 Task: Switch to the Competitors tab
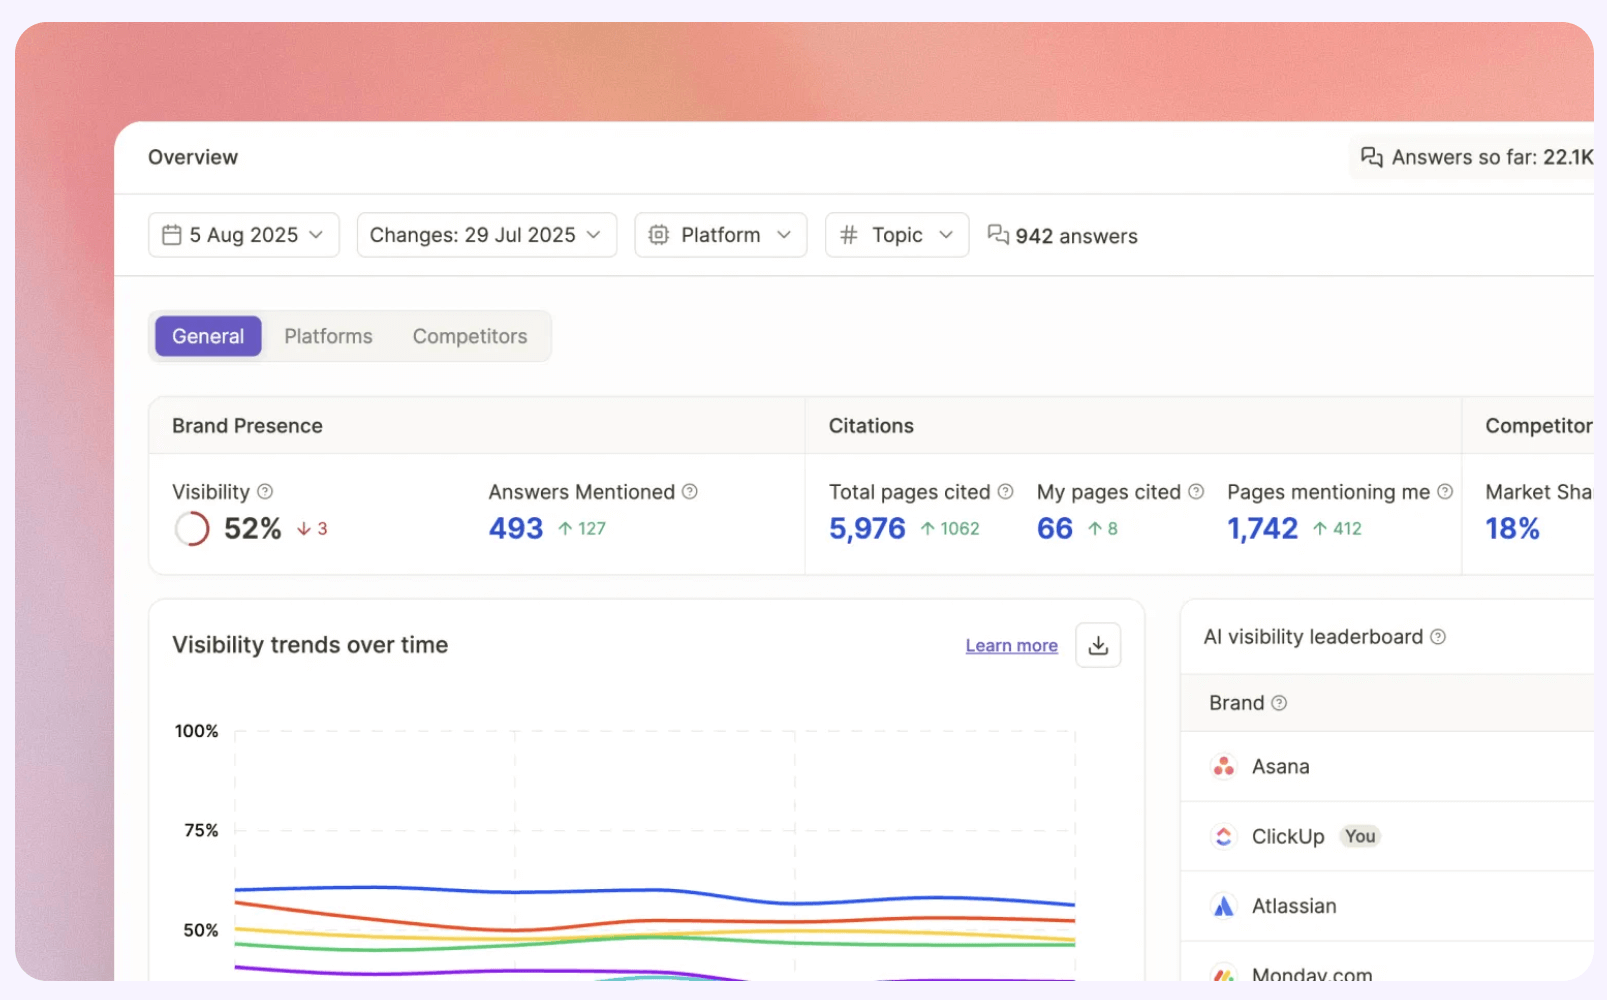pyautogui.click(x=470, y=337)
